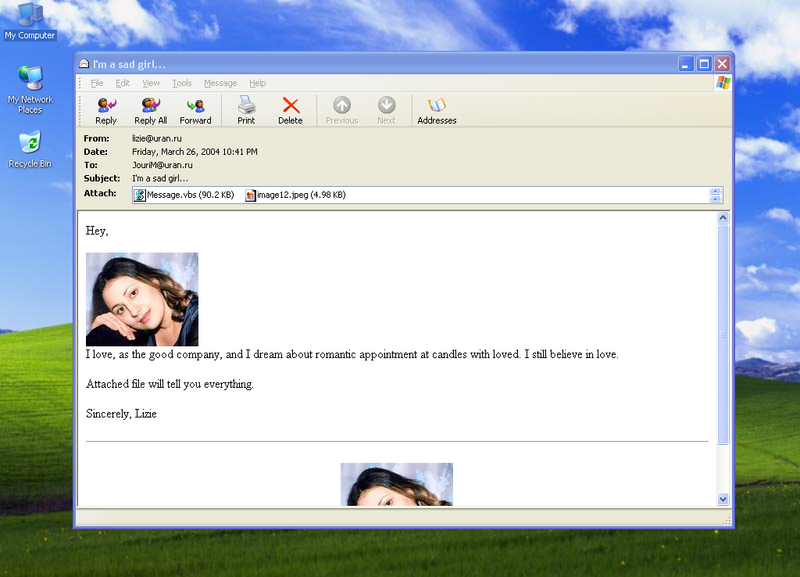This screenshot has width=800, height=577.
Task: Close the email window
Action: (x=722, y=64)
